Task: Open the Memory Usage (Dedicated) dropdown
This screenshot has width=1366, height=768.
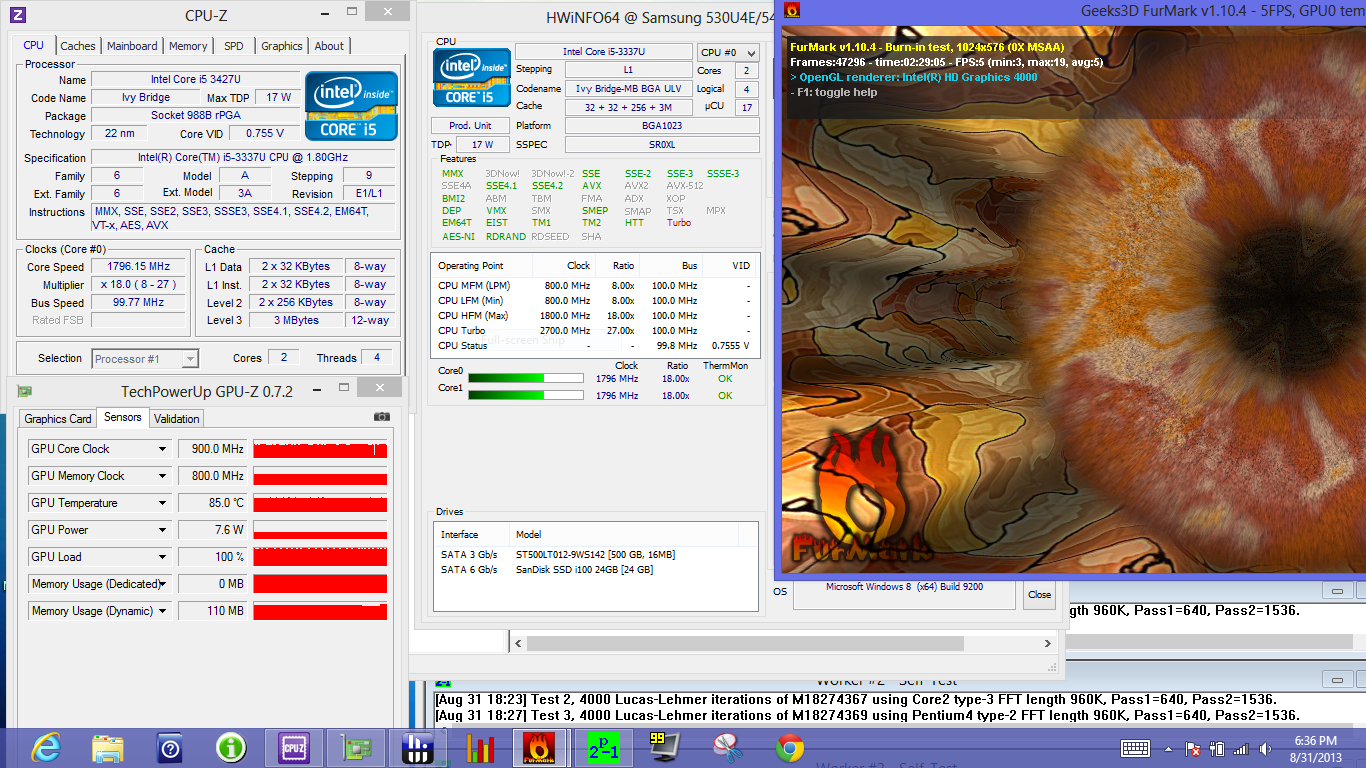Action: click(163, 584)
